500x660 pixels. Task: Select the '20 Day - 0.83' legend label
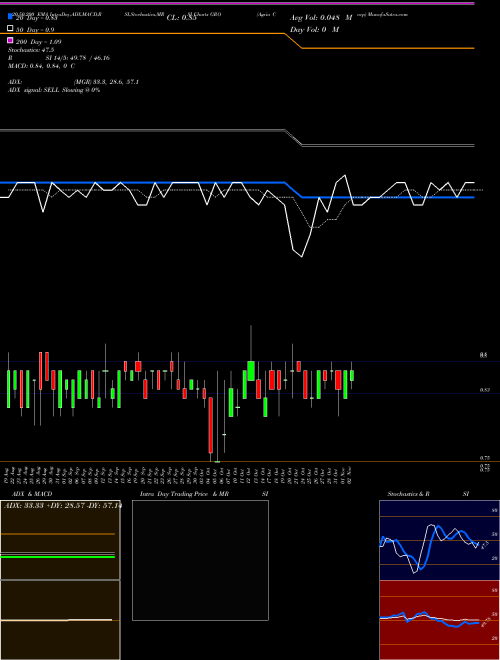click(x=37, y=18)
